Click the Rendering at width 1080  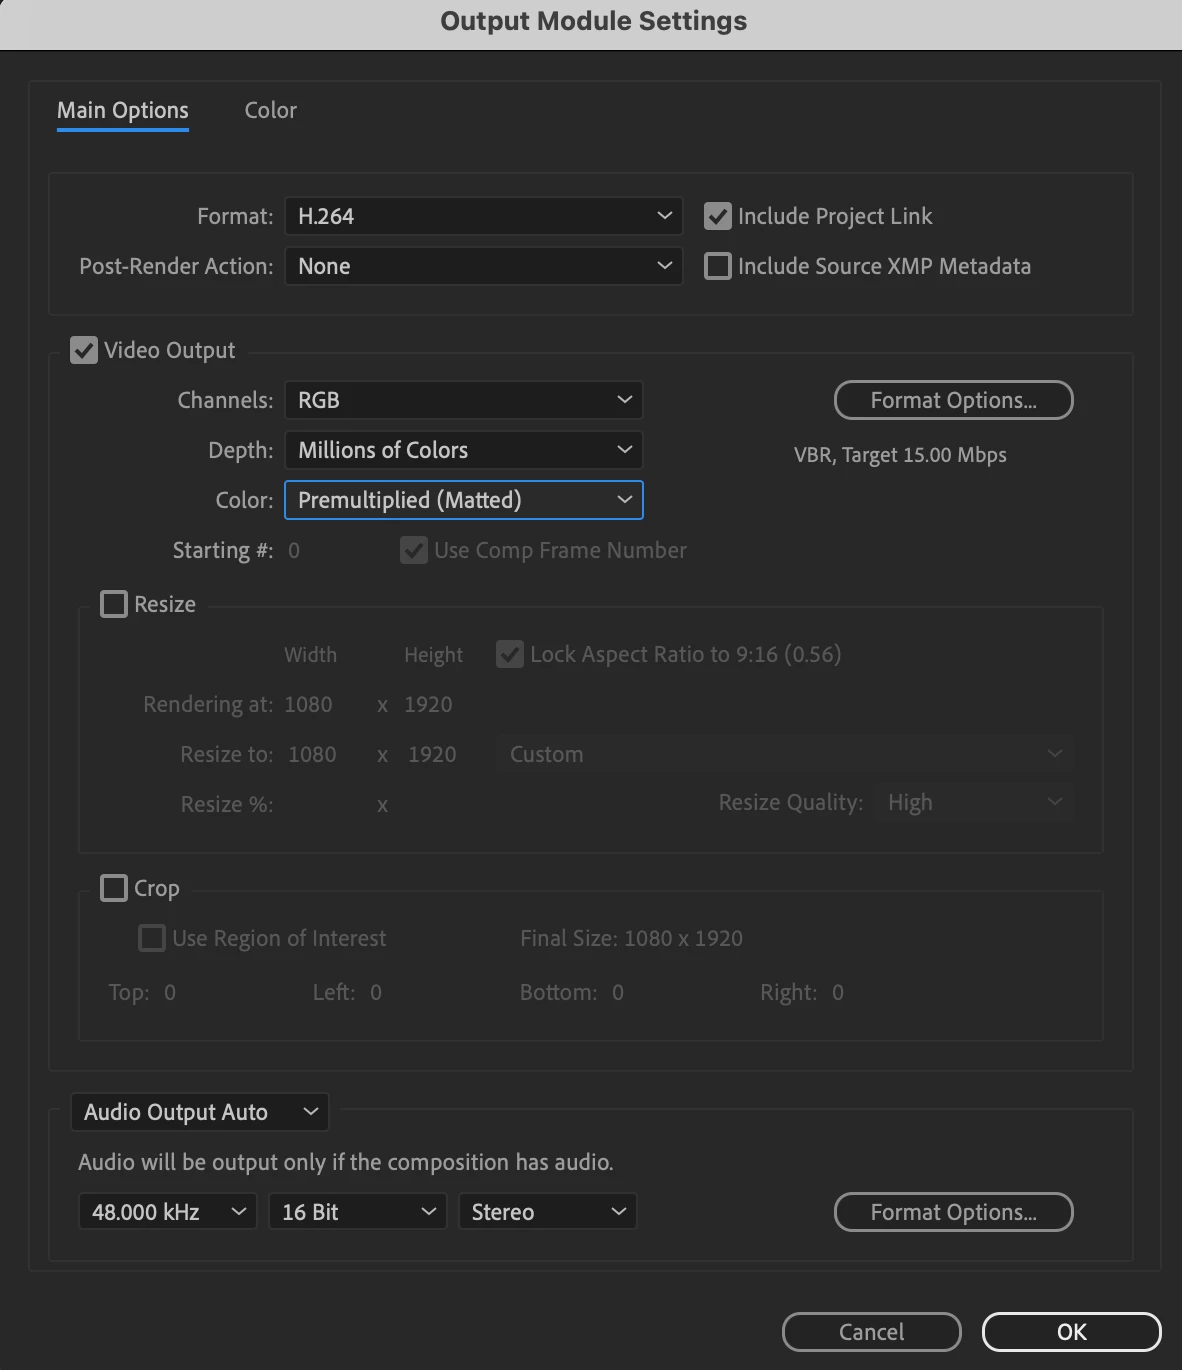(308, 704)
